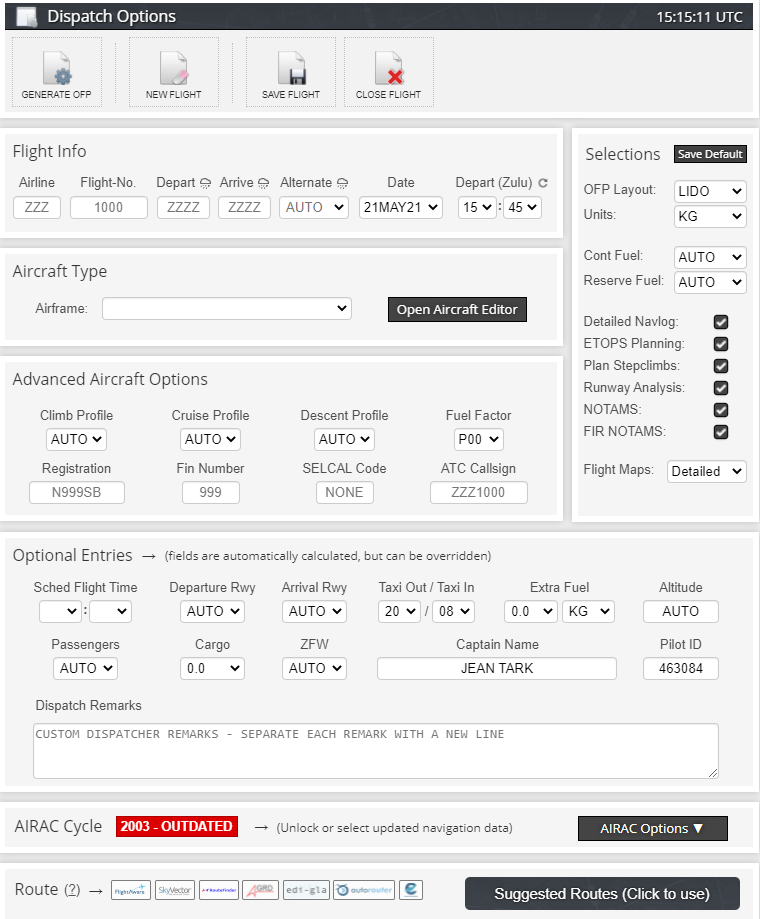760x919 pixels.
Task: Open the SkyVector route link icon
Action: [175, 890]
